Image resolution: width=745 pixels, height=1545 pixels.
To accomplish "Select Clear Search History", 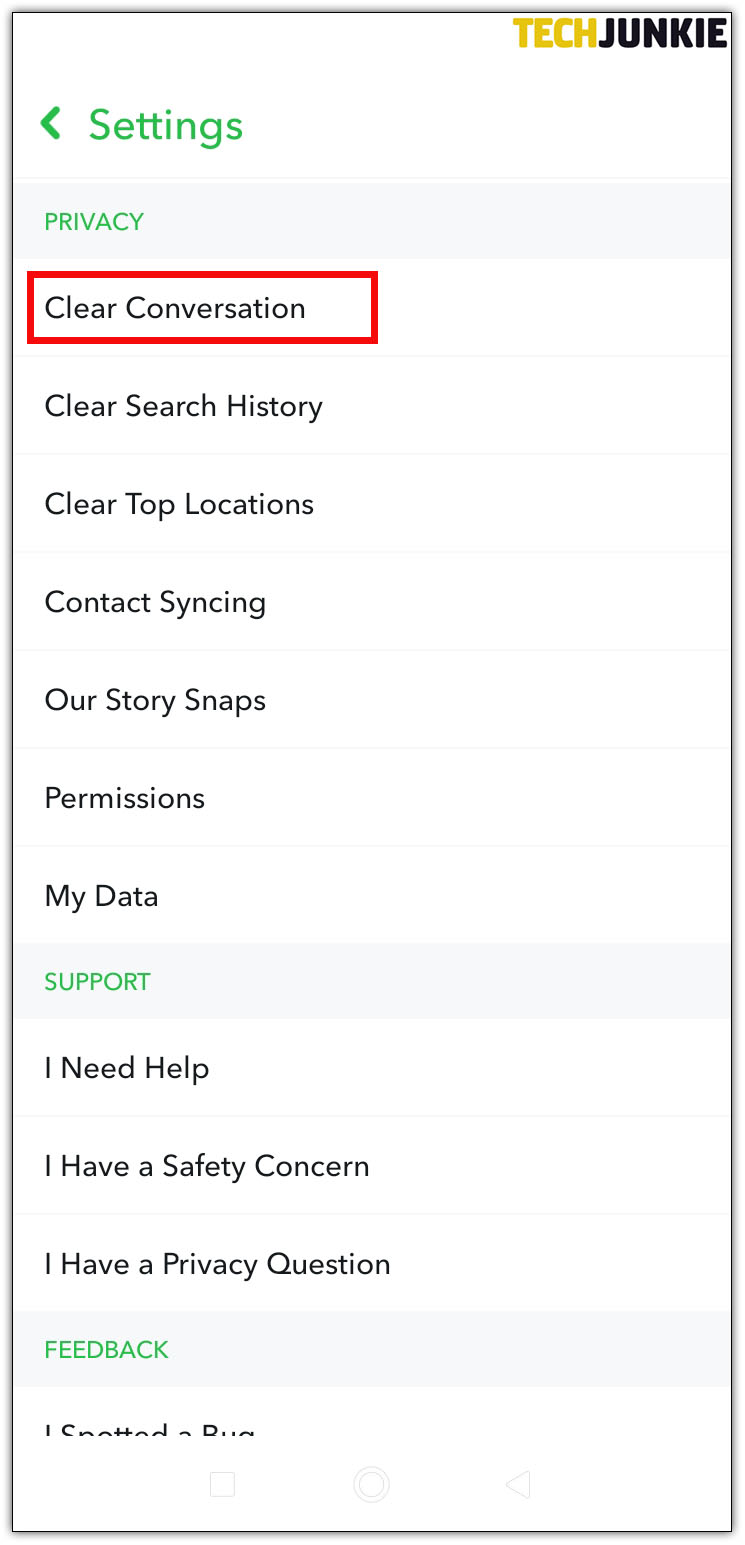I will click(x=184, y=406).
